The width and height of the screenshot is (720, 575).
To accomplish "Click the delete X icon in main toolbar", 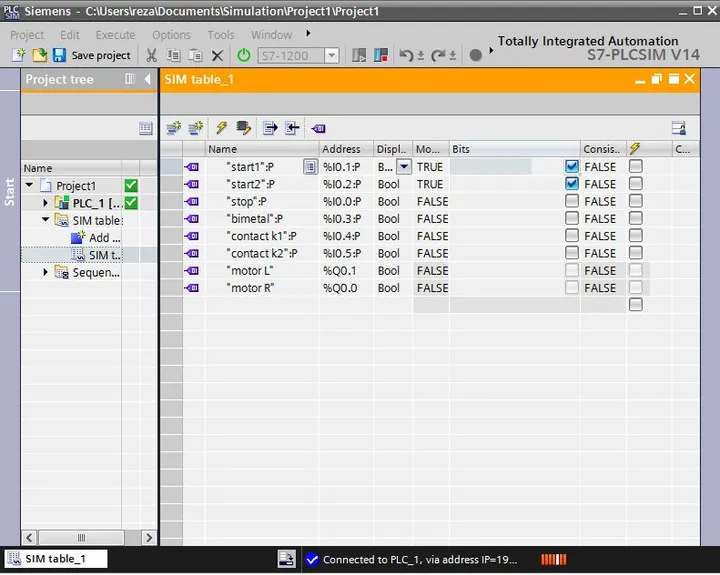I will tap(218, 56).
